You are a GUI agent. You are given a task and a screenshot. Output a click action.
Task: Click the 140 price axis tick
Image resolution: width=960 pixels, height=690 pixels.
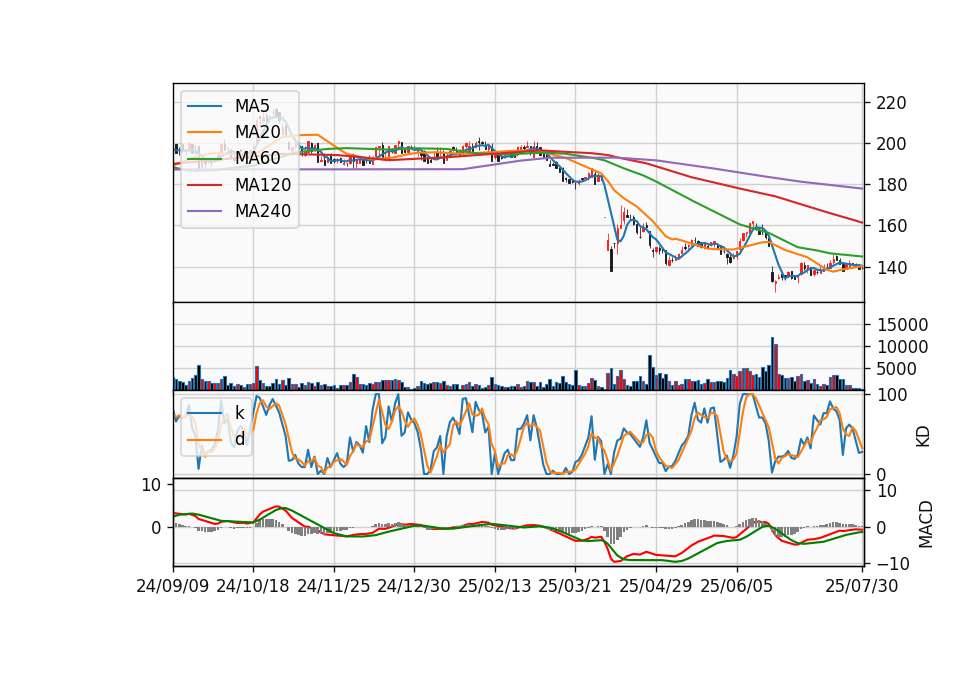[x=891, y=268]
